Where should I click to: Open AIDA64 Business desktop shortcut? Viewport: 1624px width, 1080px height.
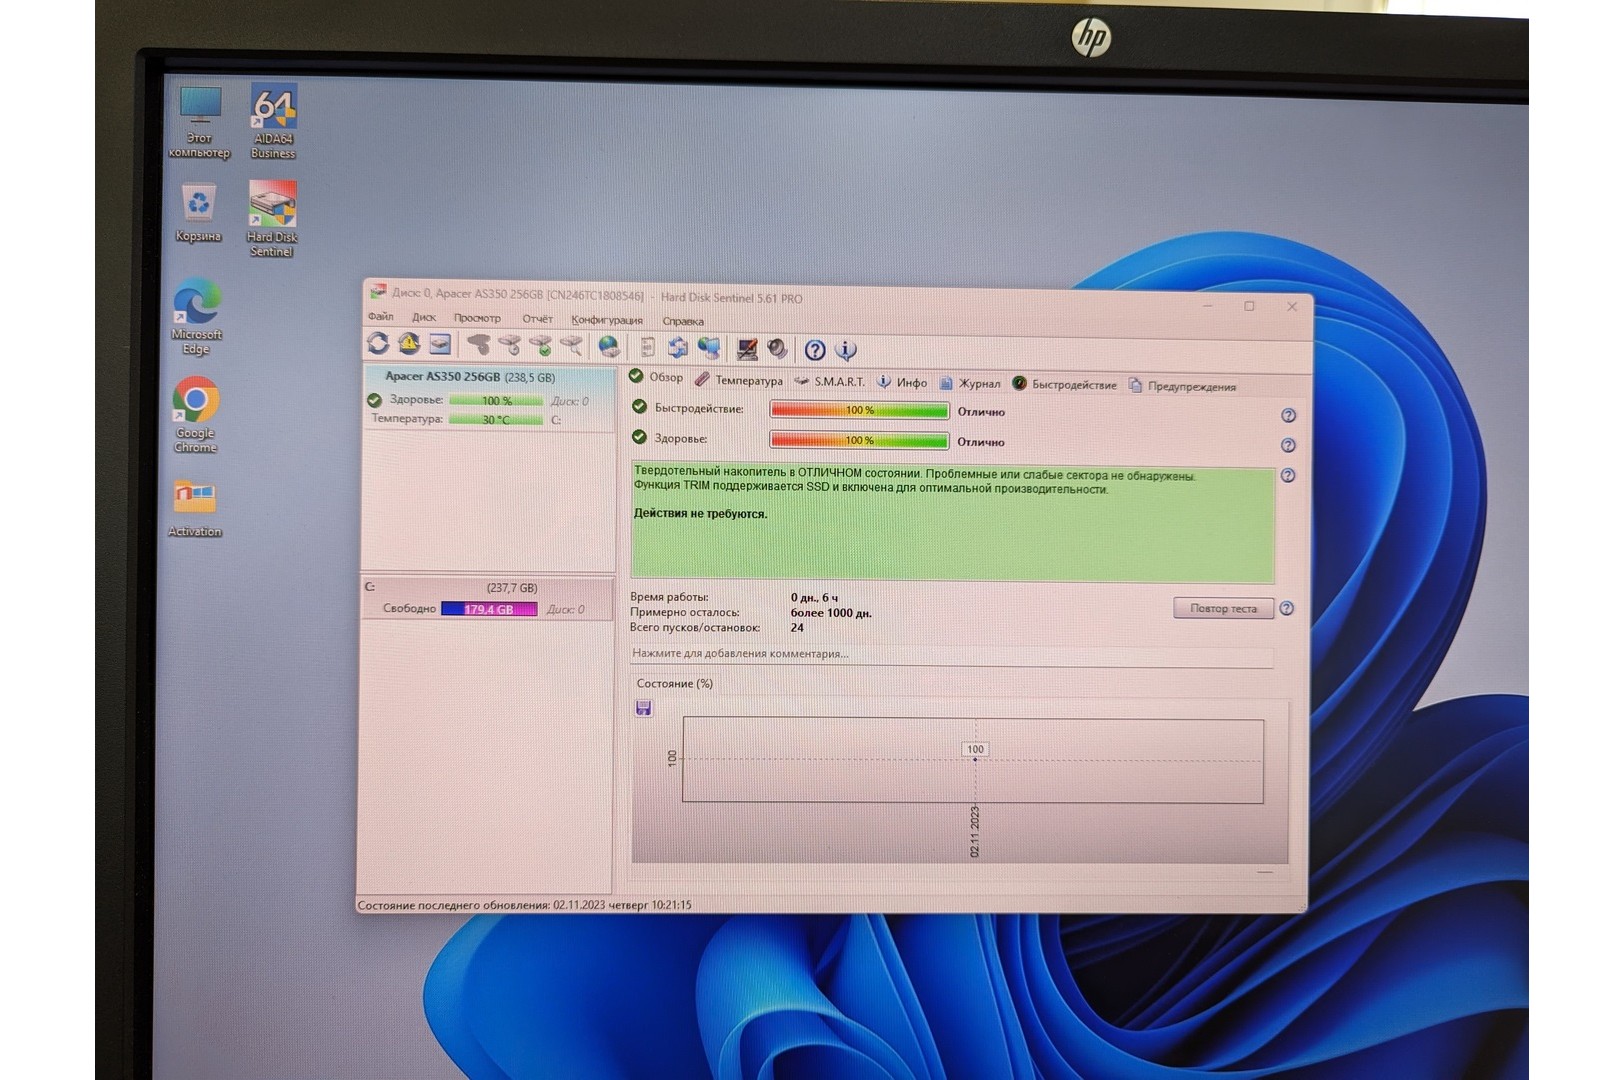click(273, 121)
